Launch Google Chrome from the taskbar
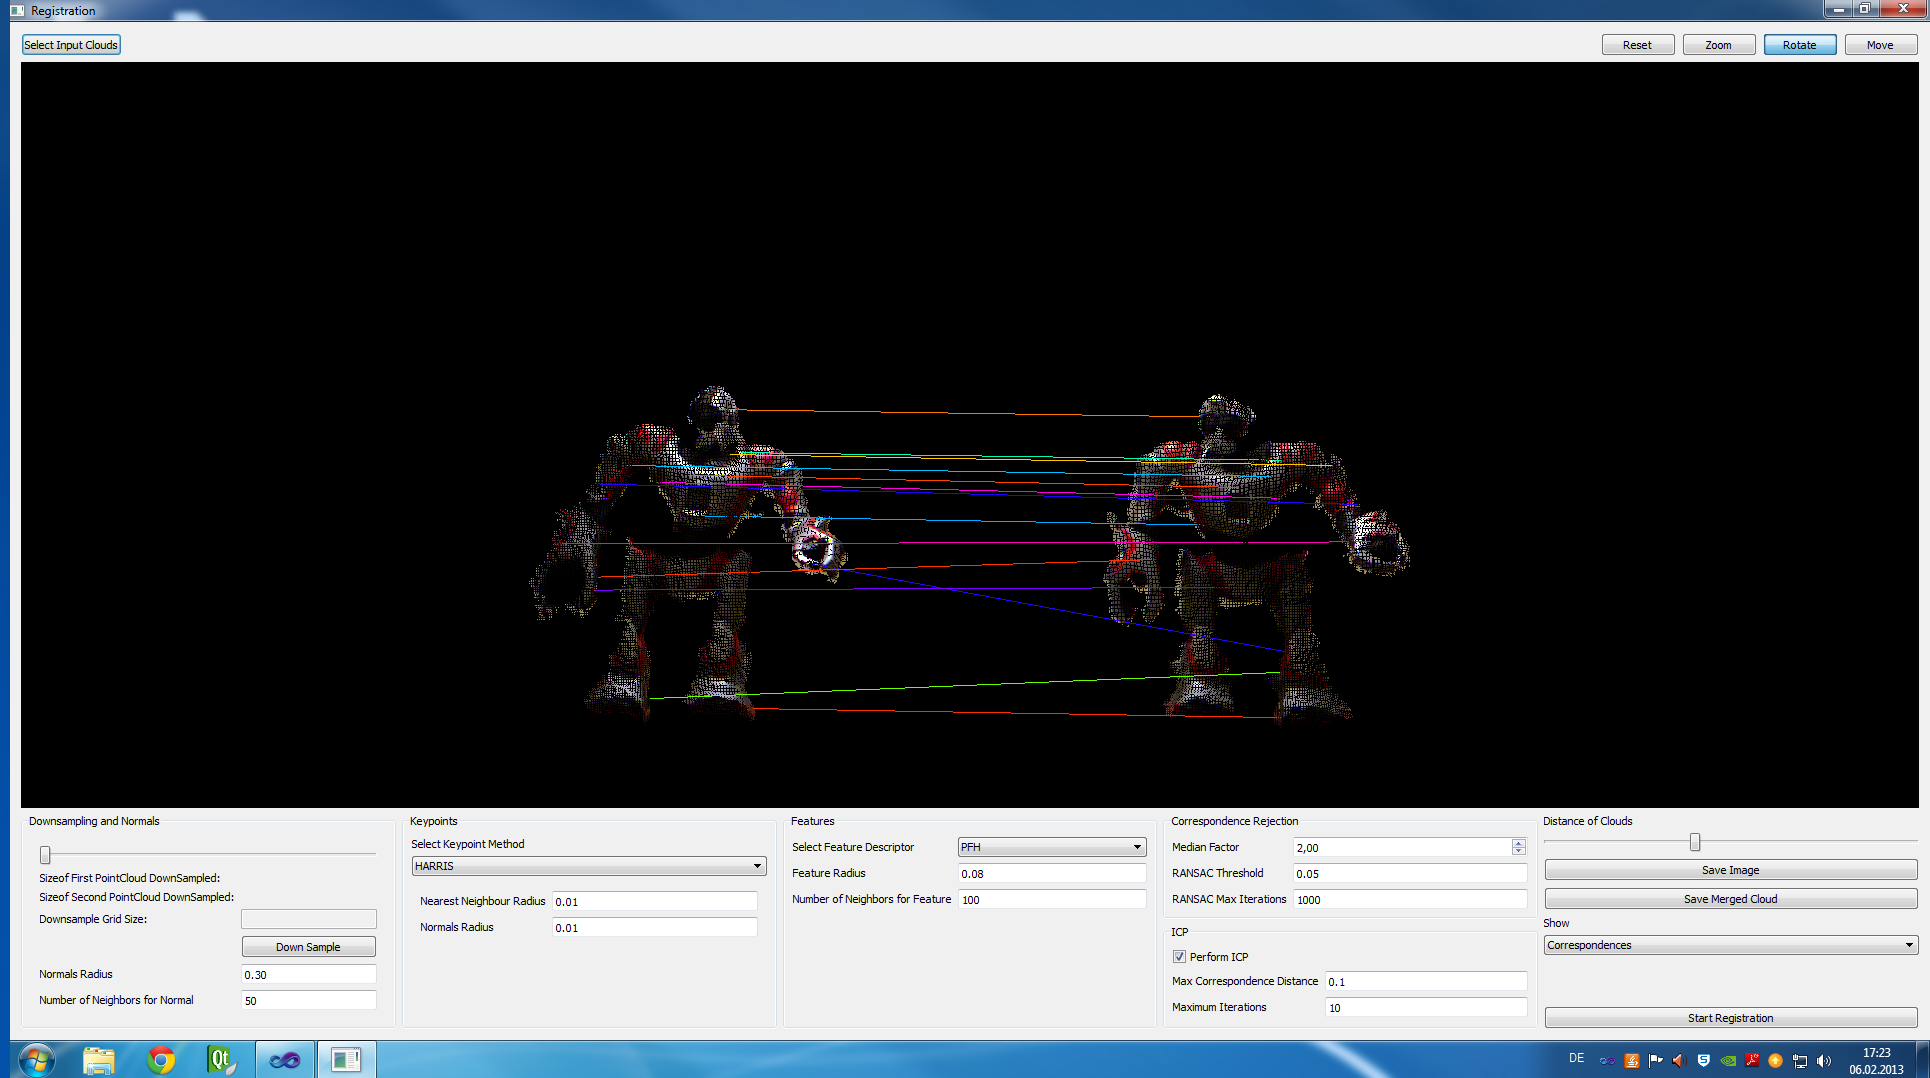This screenshot has width=1930, height=1078. (161, 1059)
